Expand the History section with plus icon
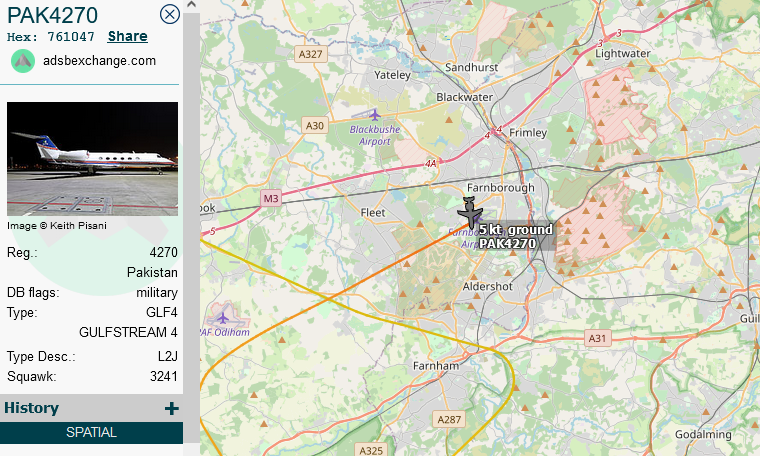 point(171,409)
